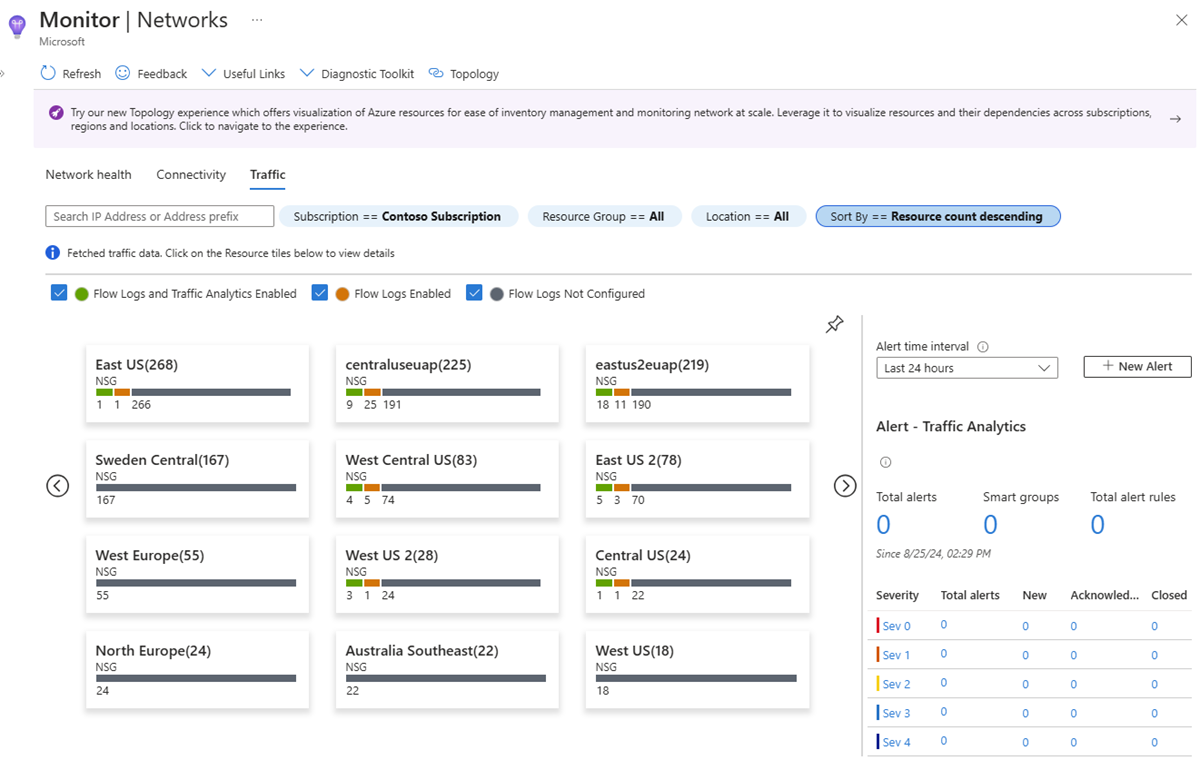The width and height of the screenshot is (1200, 770).
Task: Click the IP Address search field
Action: tap(159, 215)
